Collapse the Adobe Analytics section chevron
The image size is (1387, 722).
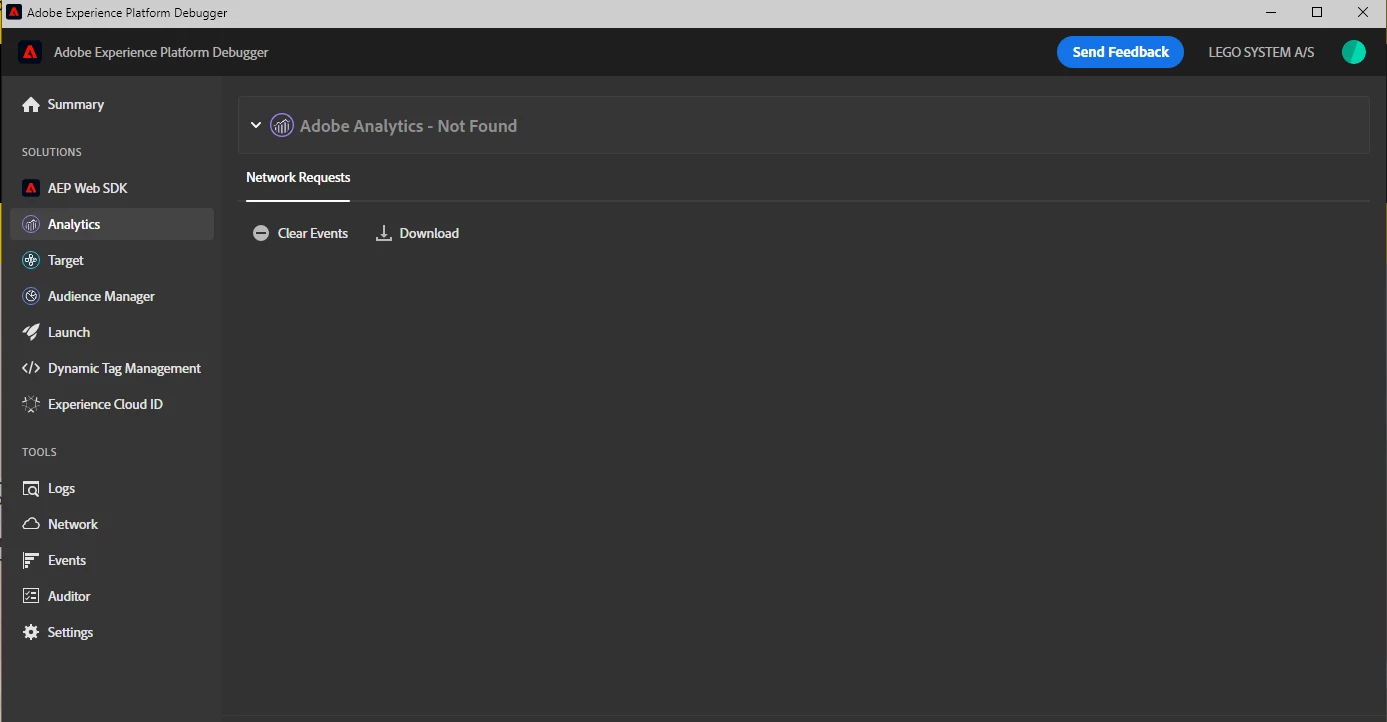tap(256, 125)
